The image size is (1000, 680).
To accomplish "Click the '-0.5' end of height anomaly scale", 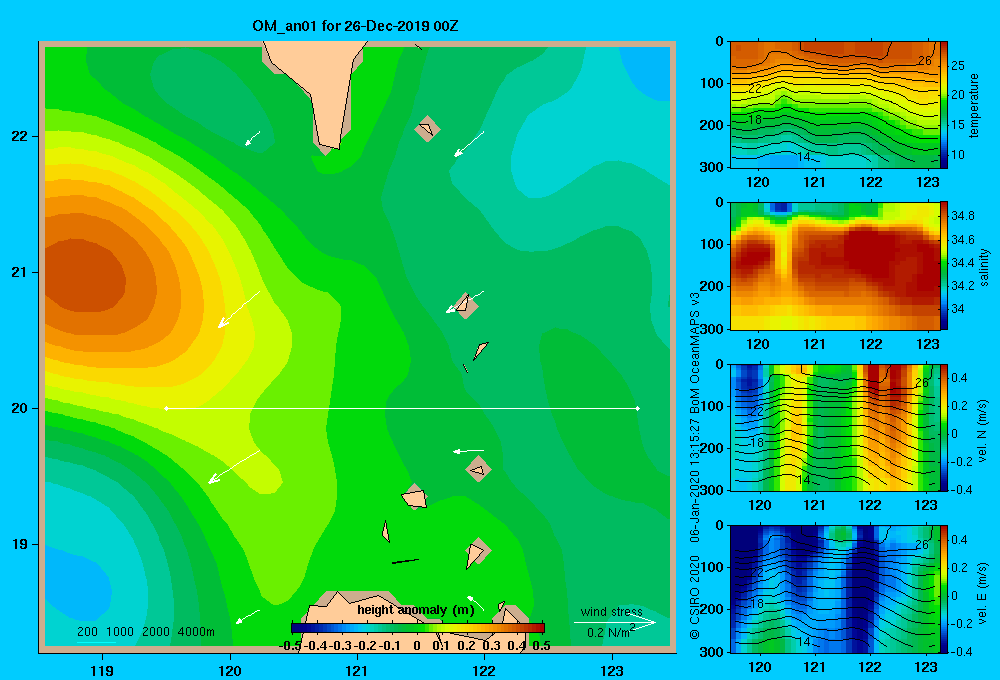I will [x=290, y=646].
